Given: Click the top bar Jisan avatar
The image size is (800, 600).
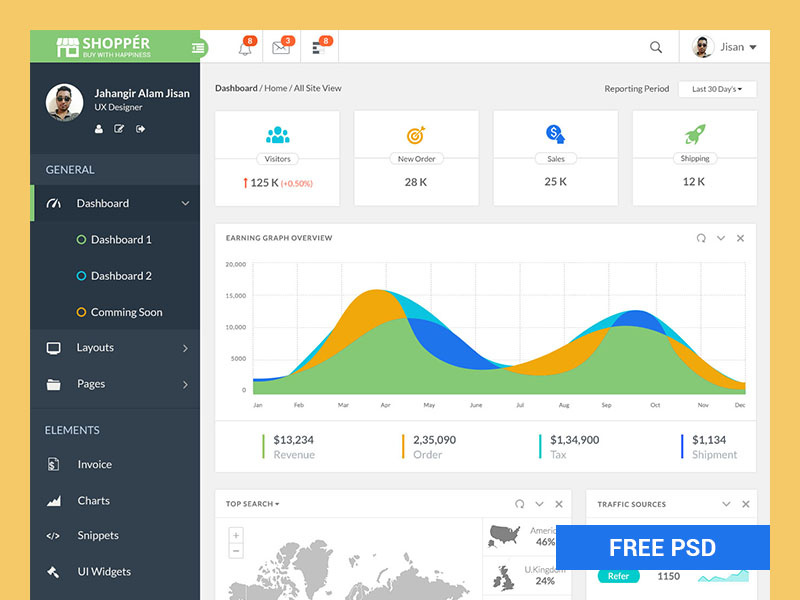Looking at the screenshot, I should point(703,47).
